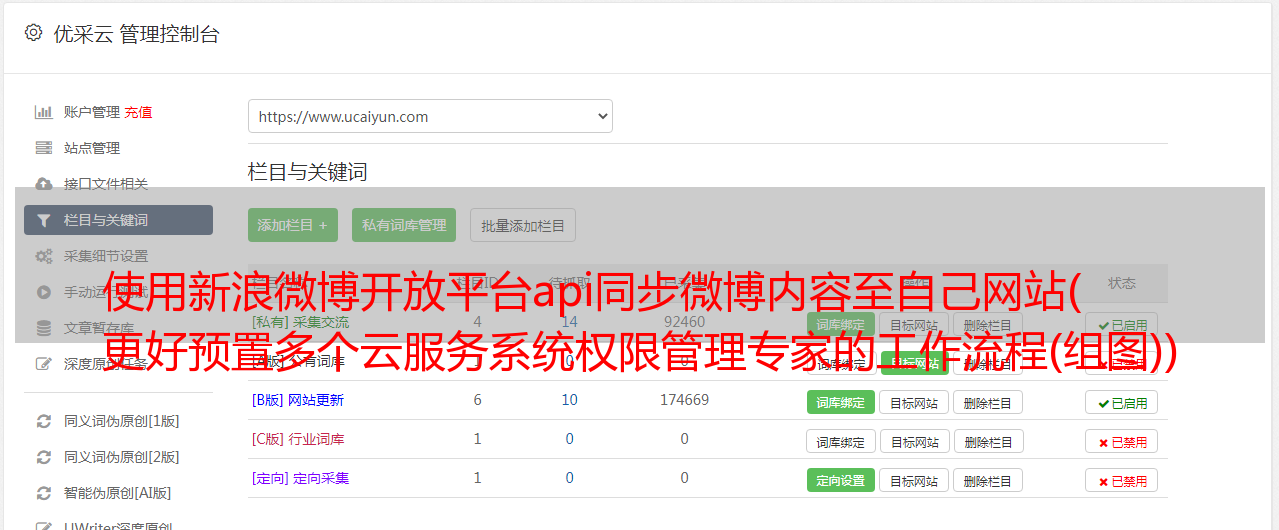The image size is (1279, 530).
Task: Click 目标网站 in the 行业词库 row
Action: pos(914,441)
